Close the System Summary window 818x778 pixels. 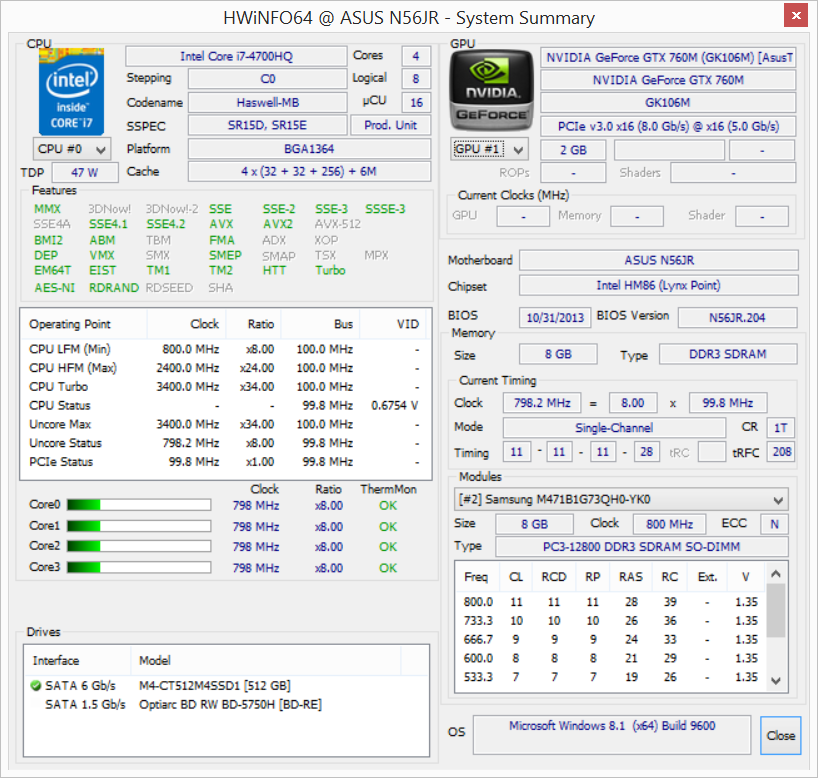(x=796, y=16)
